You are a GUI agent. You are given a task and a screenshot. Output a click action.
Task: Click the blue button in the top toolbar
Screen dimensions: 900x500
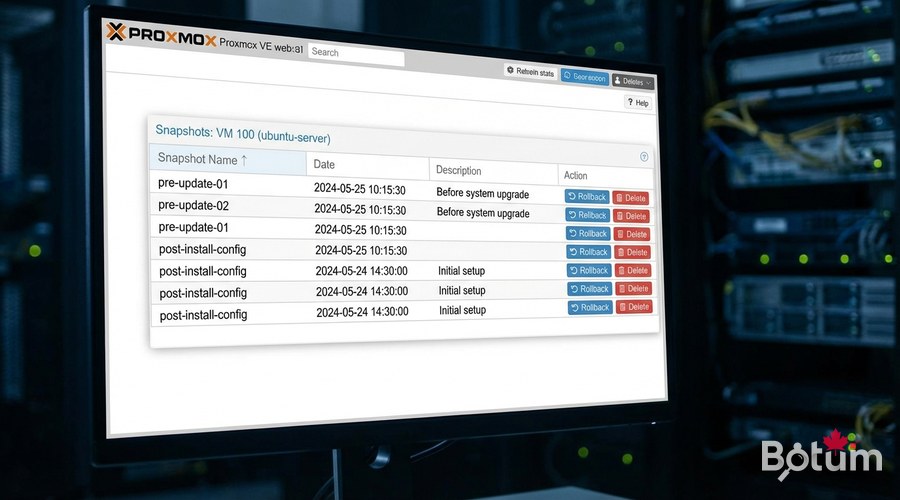(584, 77)
